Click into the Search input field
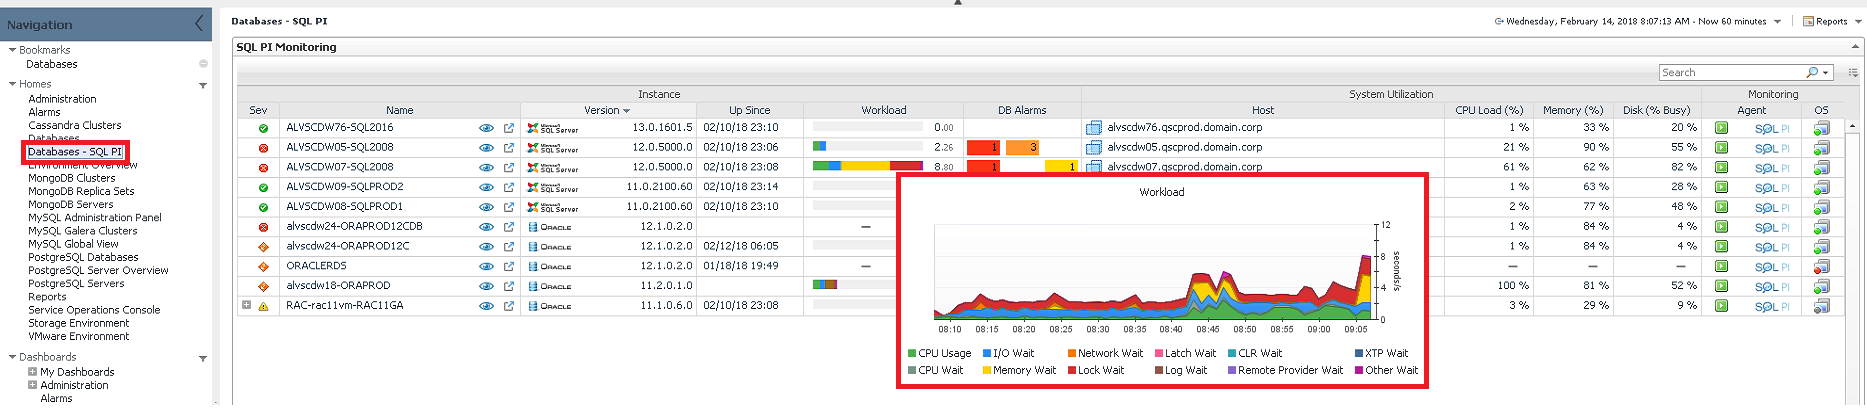1867x408 pixels. (1730, 73)
